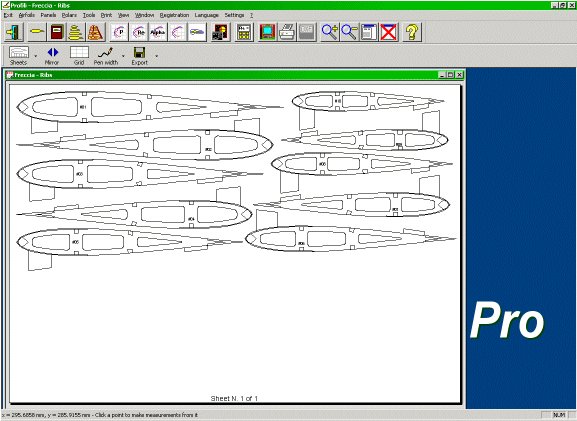Click the printer icon
The height and width of the screenshot is (421, 577).
pos(287,32)
